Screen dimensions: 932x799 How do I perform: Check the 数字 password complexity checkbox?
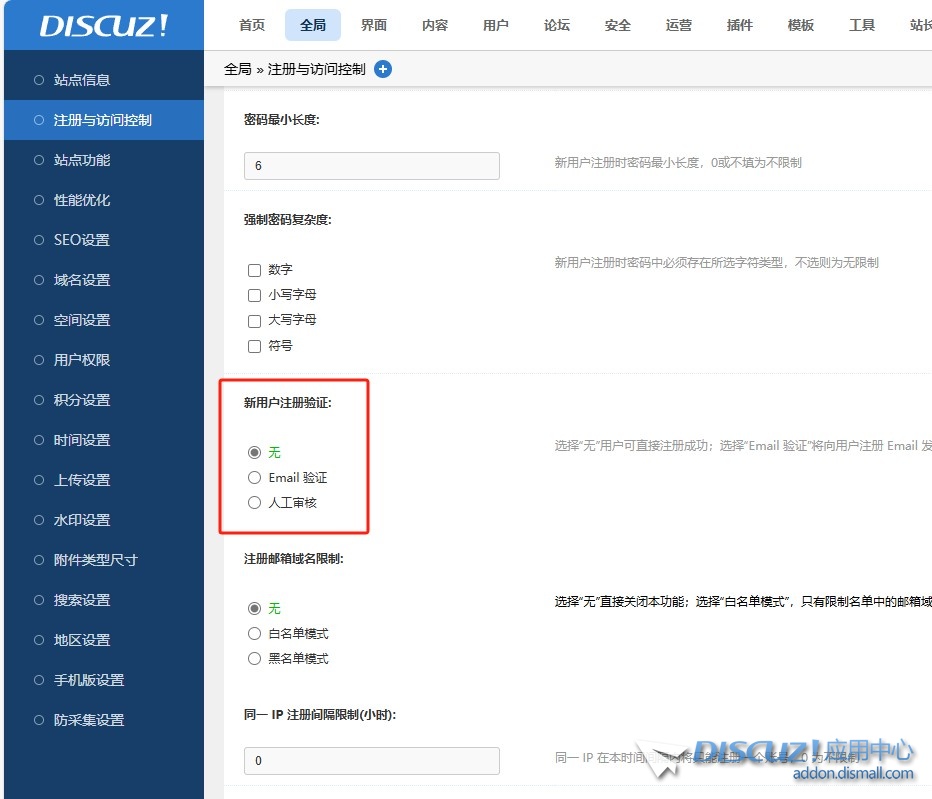pos(254,270)
